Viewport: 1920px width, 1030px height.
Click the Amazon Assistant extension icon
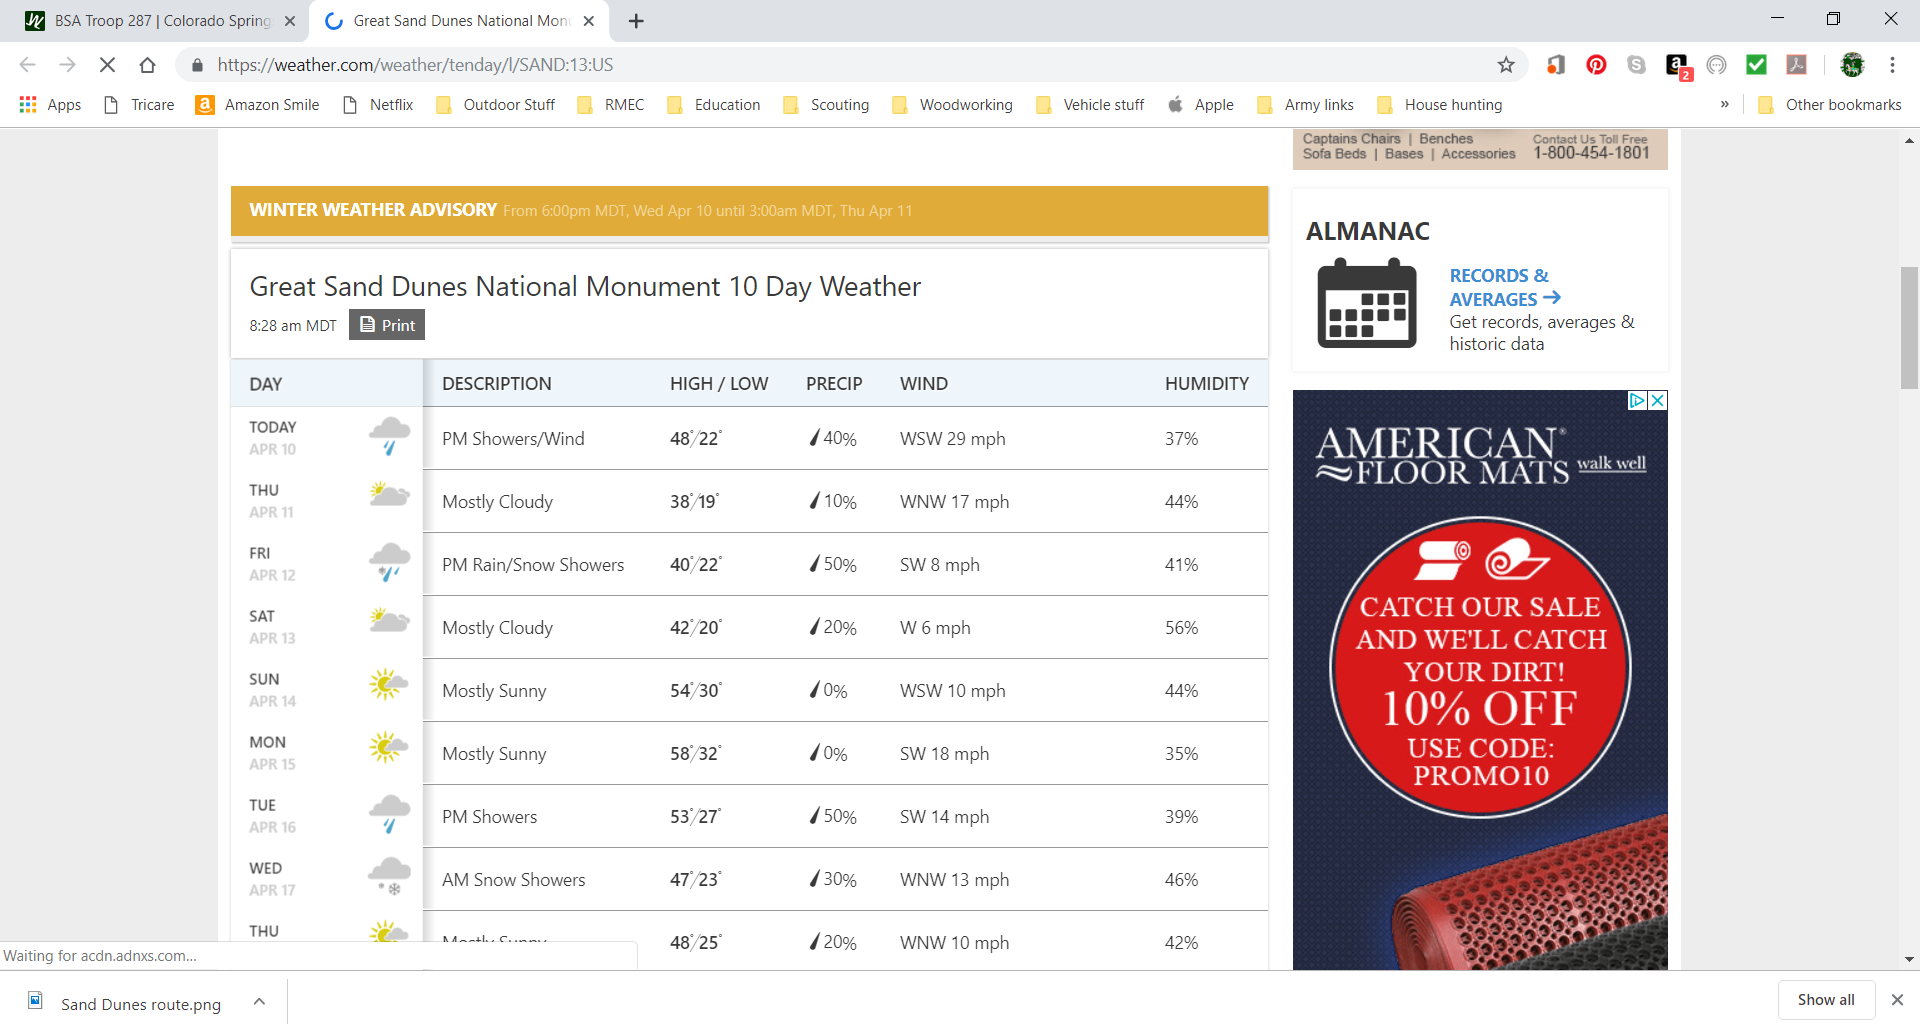[x=1677, y=65]
